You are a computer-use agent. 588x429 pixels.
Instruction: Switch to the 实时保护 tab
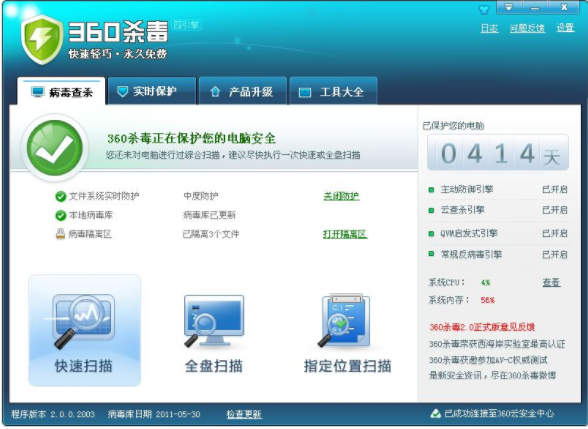coord(152,91)
